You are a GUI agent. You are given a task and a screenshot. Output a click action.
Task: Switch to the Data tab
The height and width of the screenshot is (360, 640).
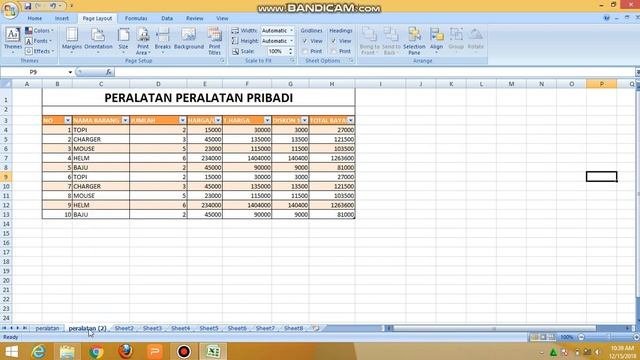[167, 18]
